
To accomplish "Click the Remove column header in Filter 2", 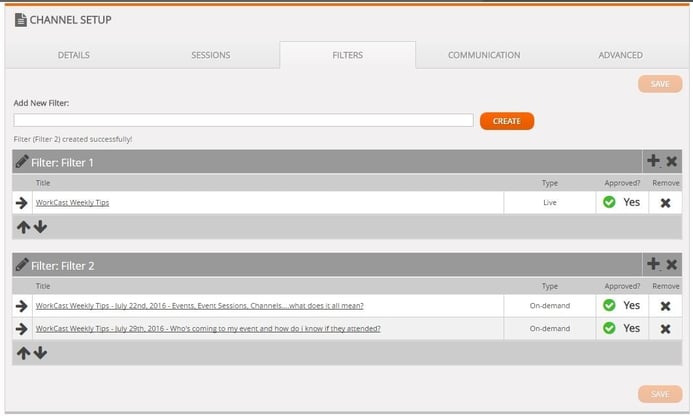I will 666,286.
